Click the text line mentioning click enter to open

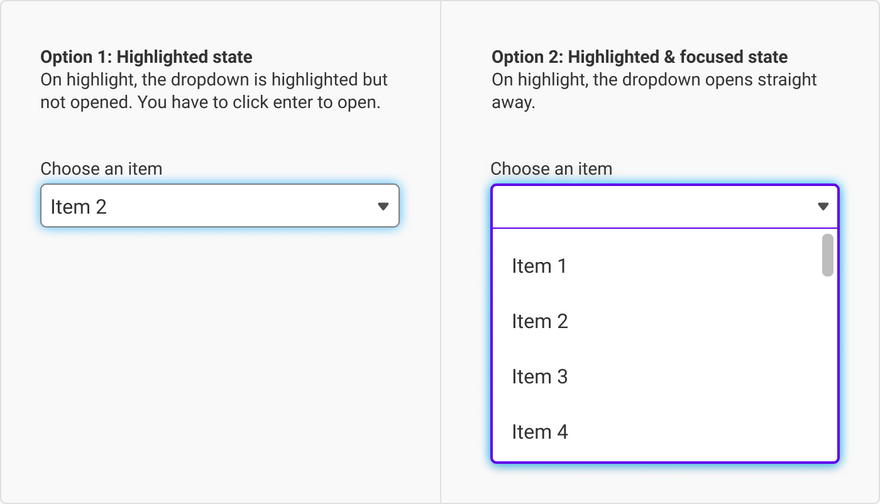(x=210, y=102)
